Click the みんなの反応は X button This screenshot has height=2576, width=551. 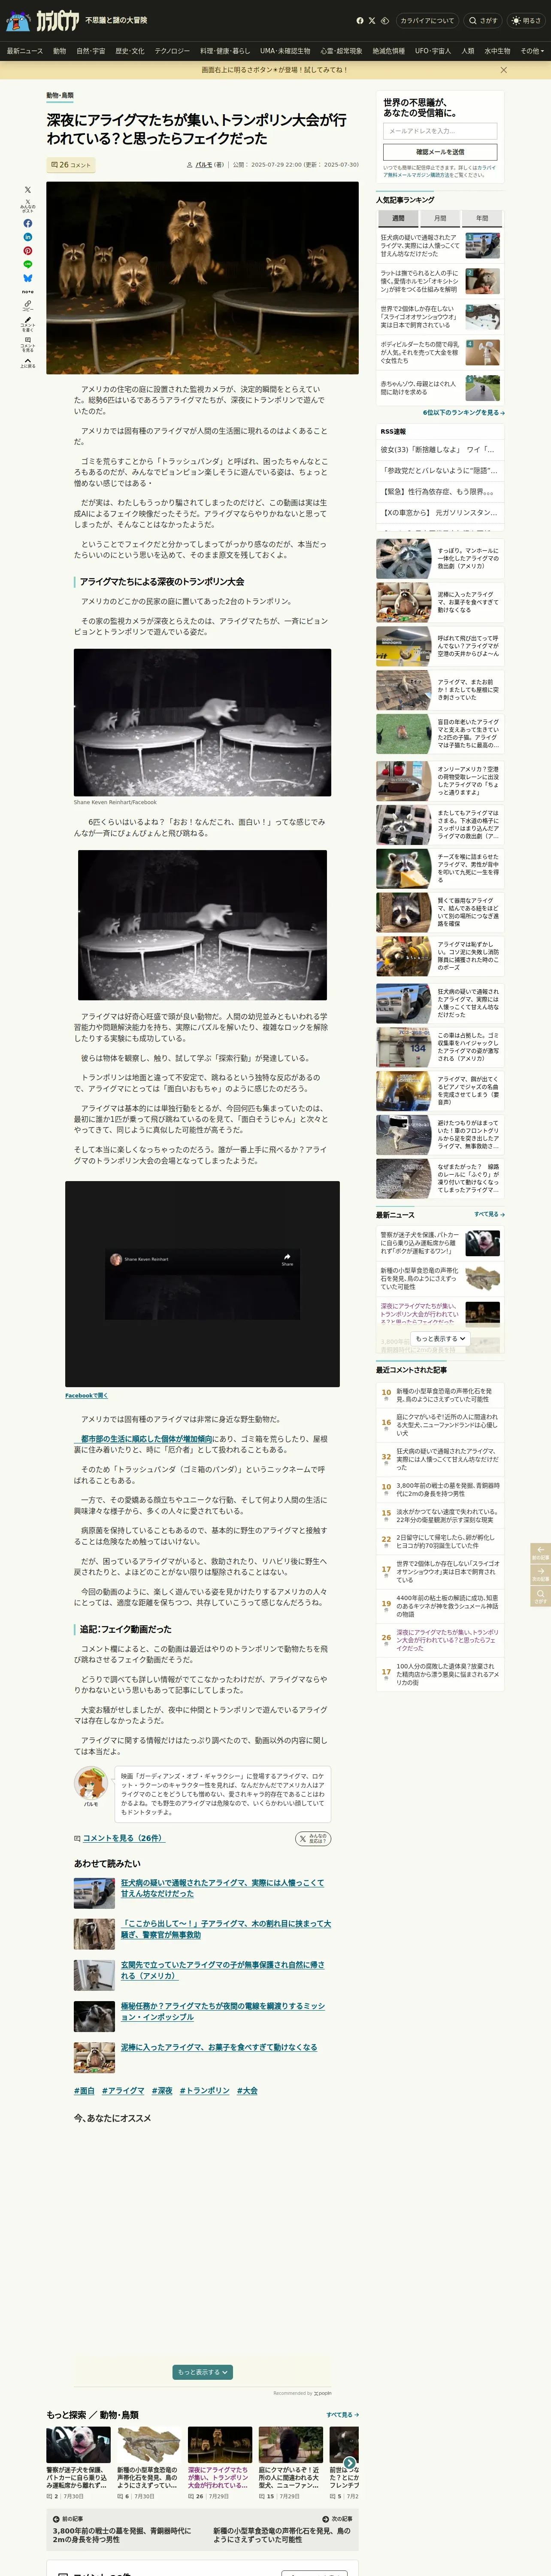point(313,1838)
